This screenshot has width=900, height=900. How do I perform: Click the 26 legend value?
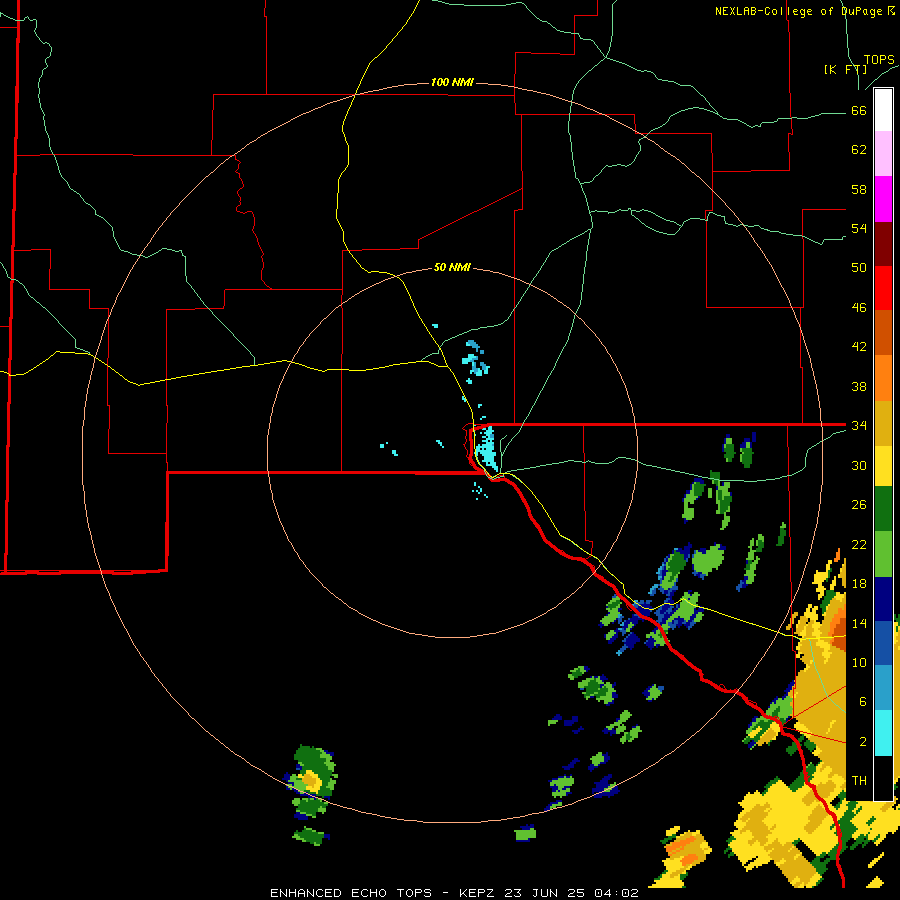pyautogui.click(x=859, y=505)
